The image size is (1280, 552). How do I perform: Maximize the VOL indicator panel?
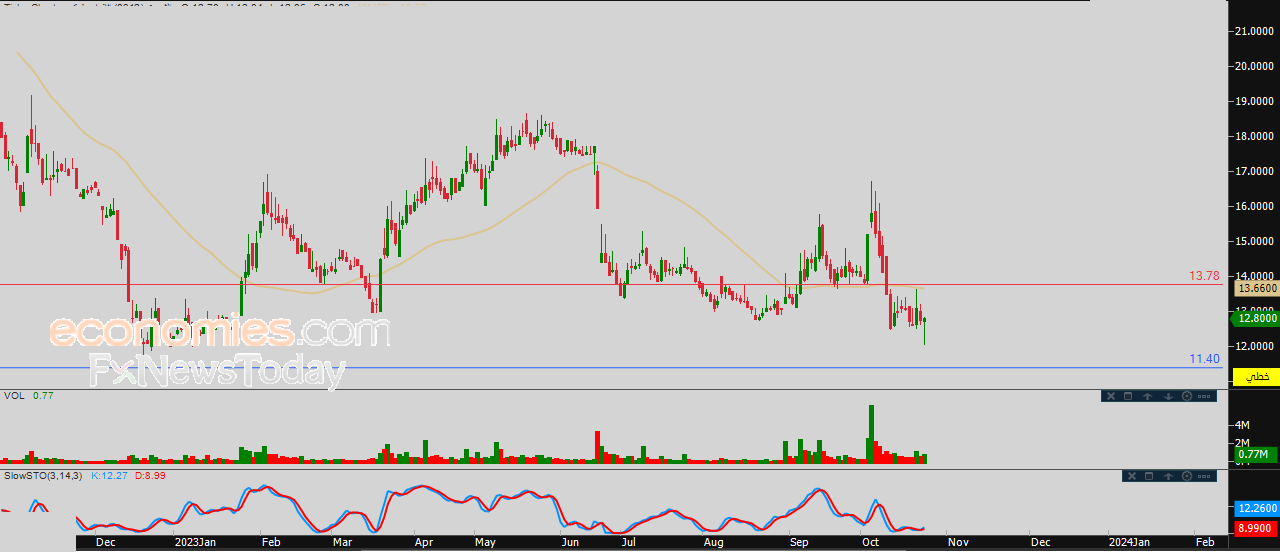pyautogui.click(x=1128, y=396)
